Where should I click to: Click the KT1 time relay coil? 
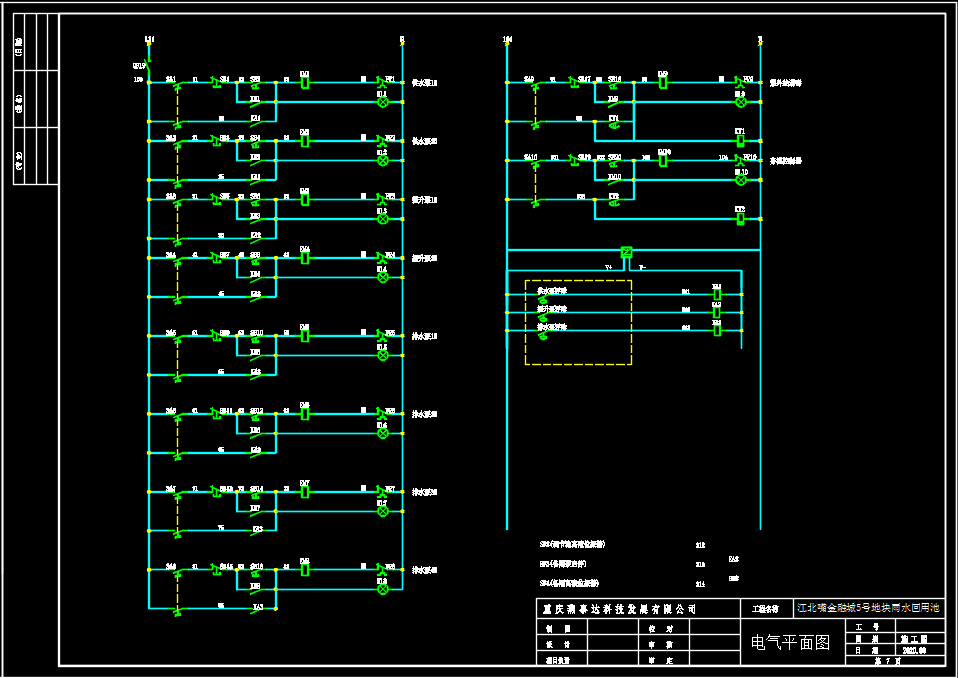(740, 141)
